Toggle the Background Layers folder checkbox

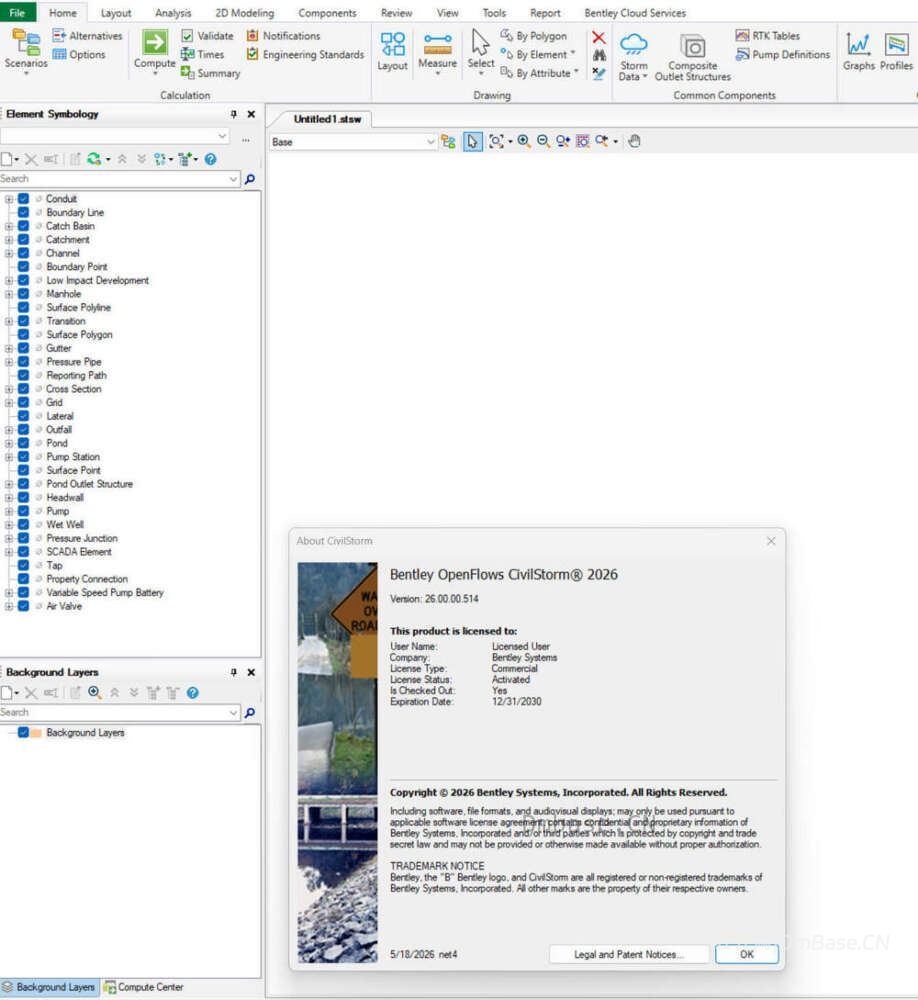(24, 732)
